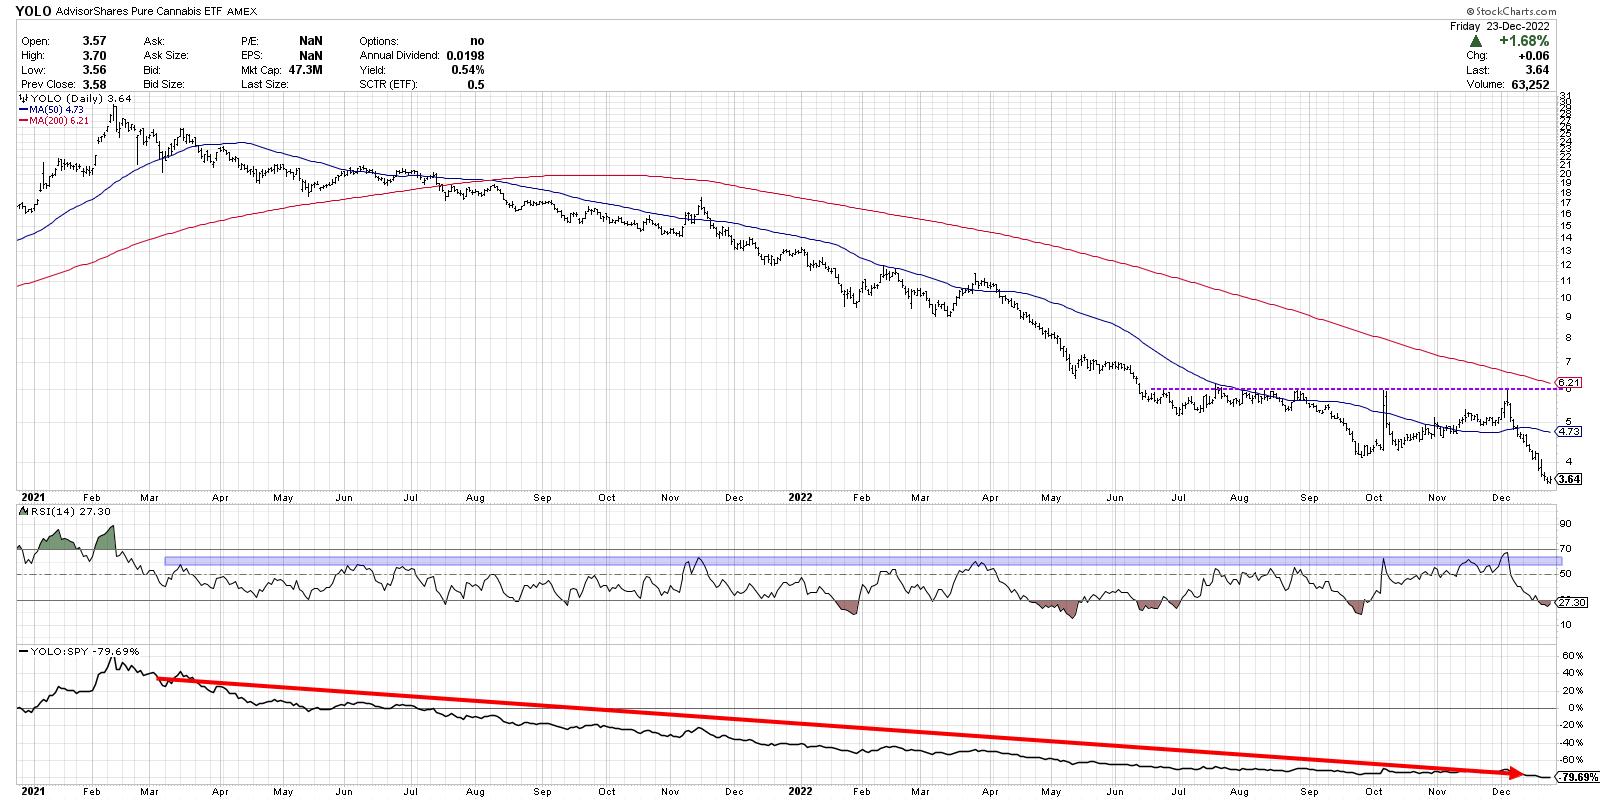Click the +1.68% percent change value
The height and width of the screenshot is (800, 1600).
[1524, 41]
